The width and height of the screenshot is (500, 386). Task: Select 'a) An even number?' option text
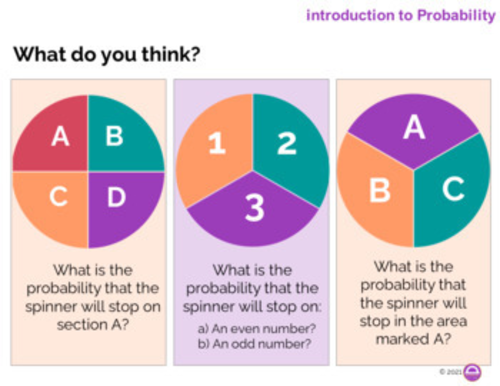(x=256, y=329)
